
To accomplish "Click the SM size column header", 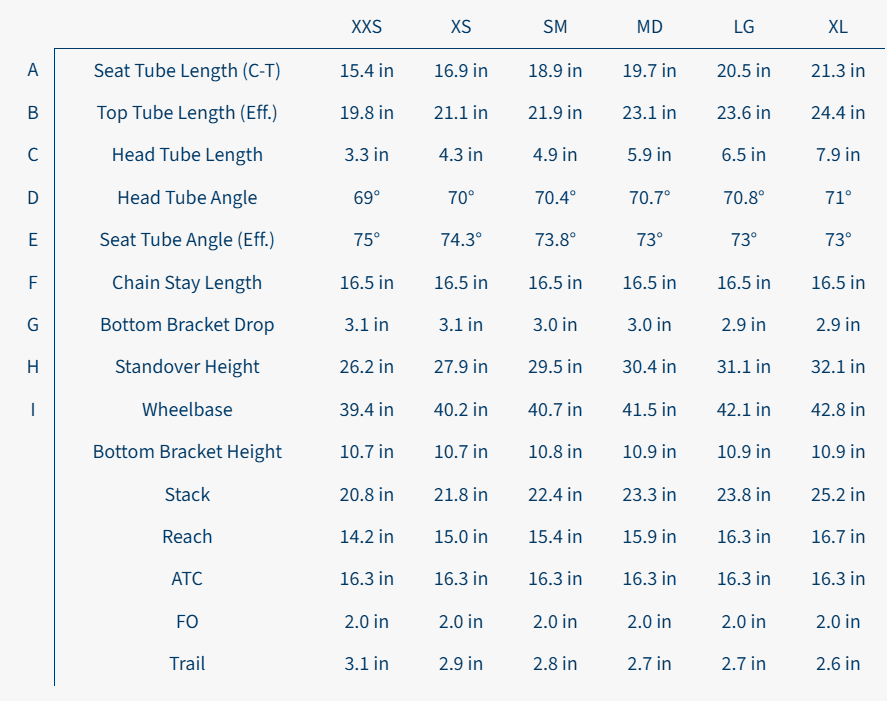I will [x=555, y=27].
